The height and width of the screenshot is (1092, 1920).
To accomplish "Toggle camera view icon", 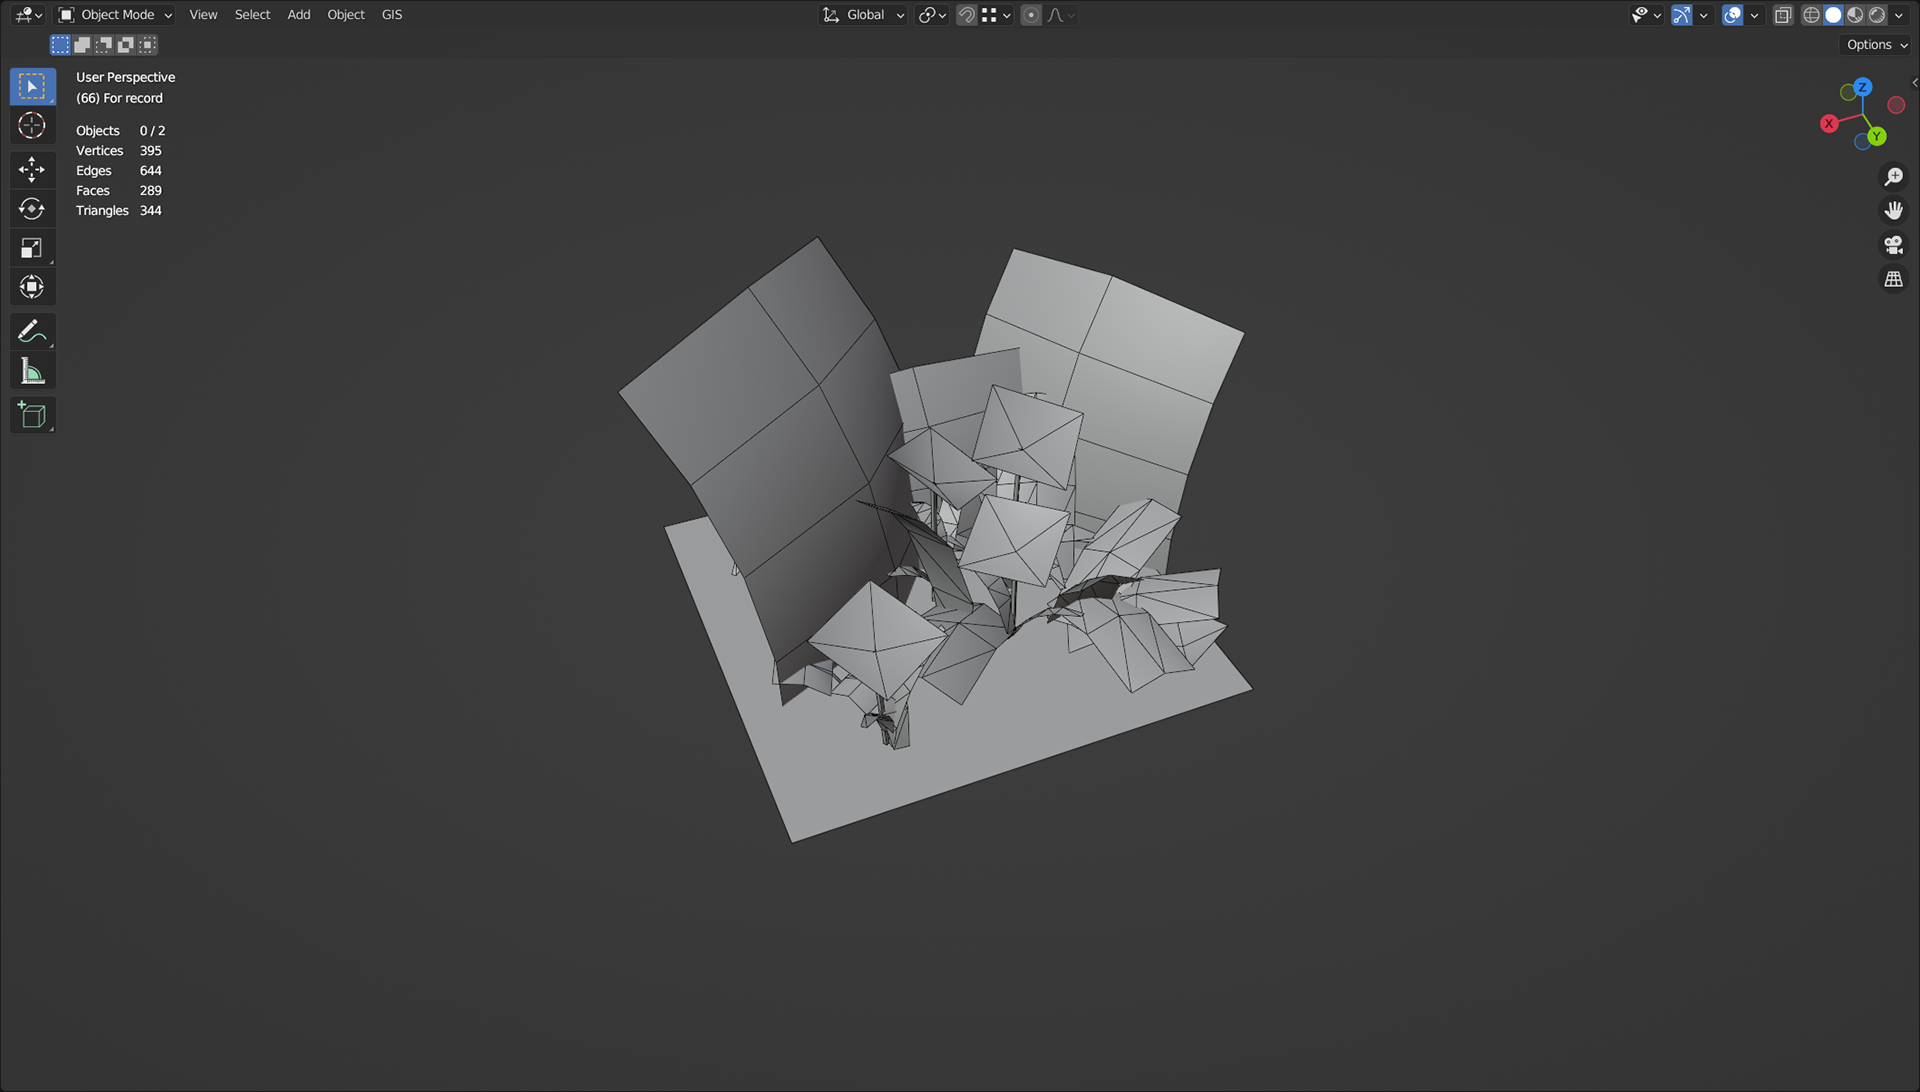I will [1893, 245].
